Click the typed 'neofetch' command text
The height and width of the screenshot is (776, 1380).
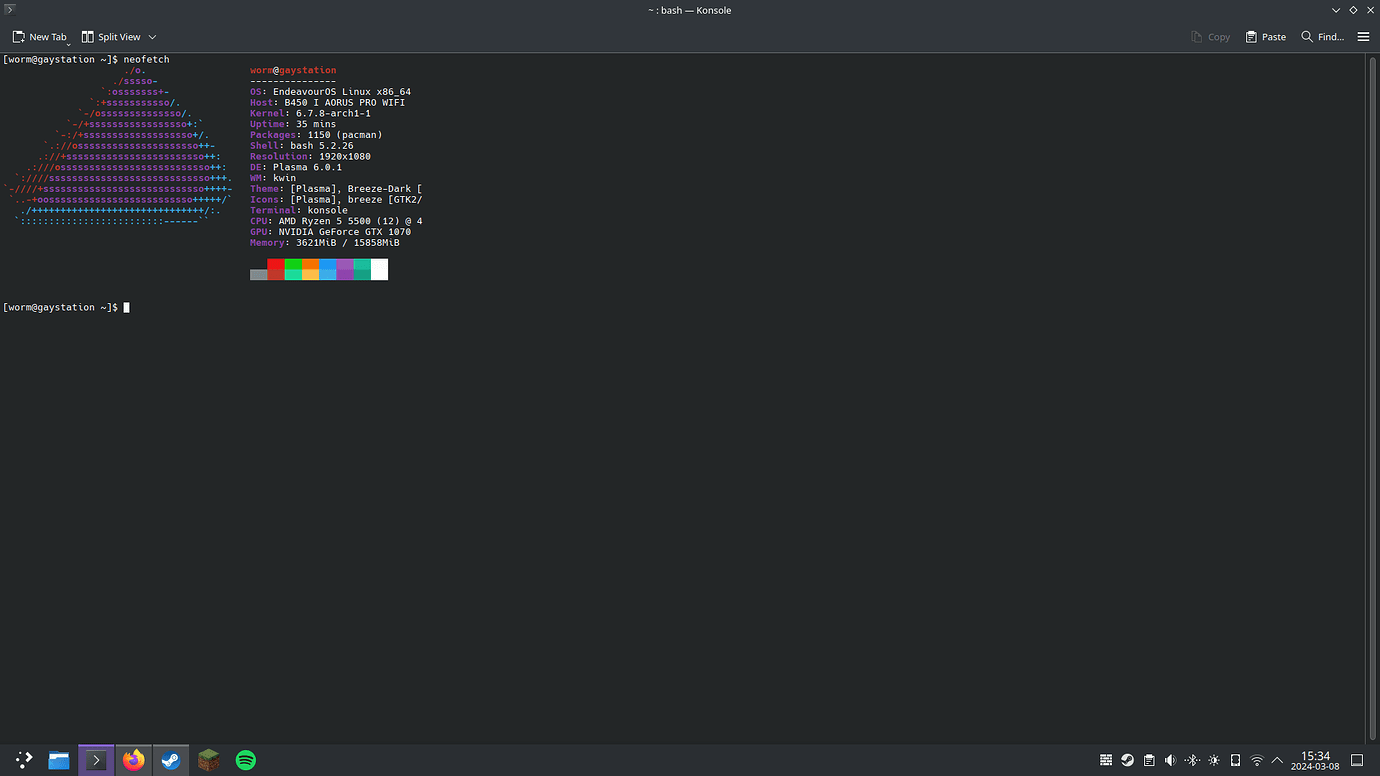coord(147,59)
